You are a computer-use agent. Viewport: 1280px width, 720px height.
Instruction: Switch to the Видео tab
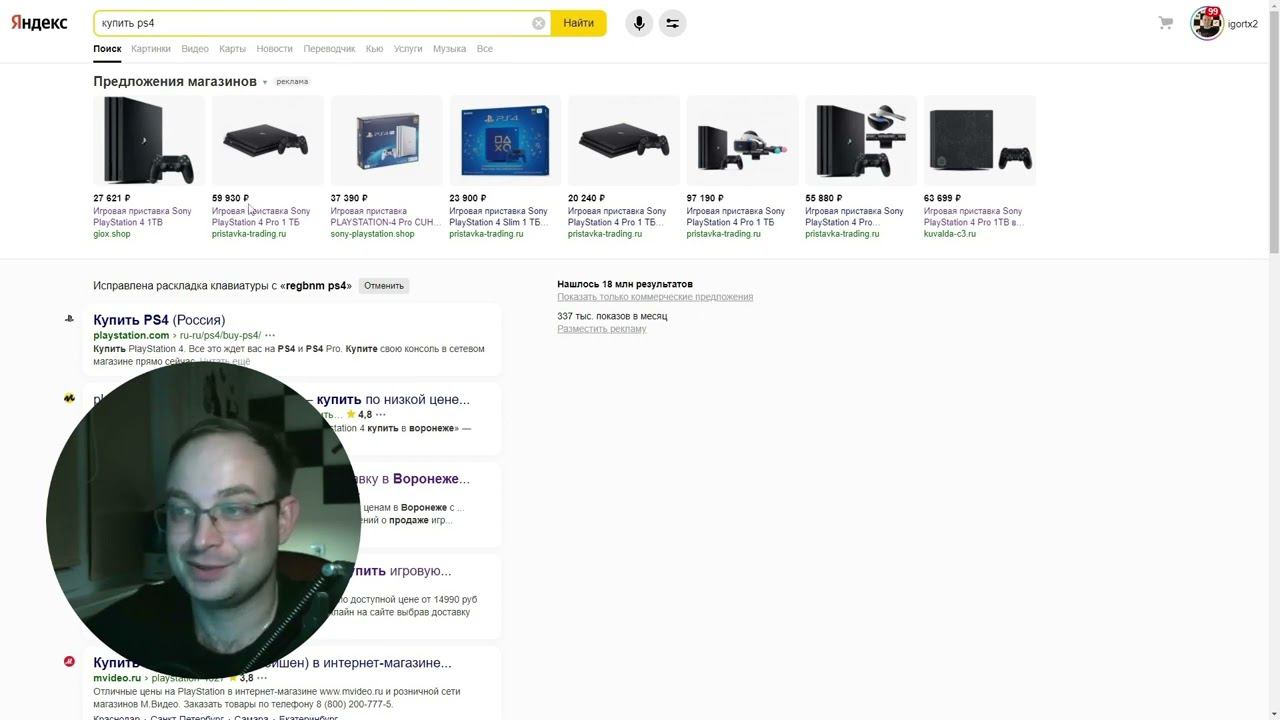pyautogui.click(x=195, y=49)
